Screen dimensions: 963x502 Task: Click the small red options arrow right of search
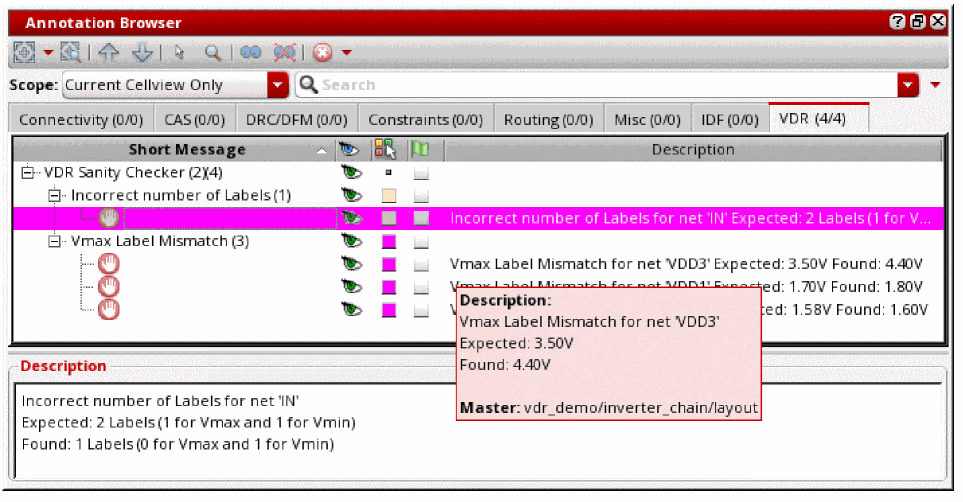pyautogui.click(x=935, y=85)
